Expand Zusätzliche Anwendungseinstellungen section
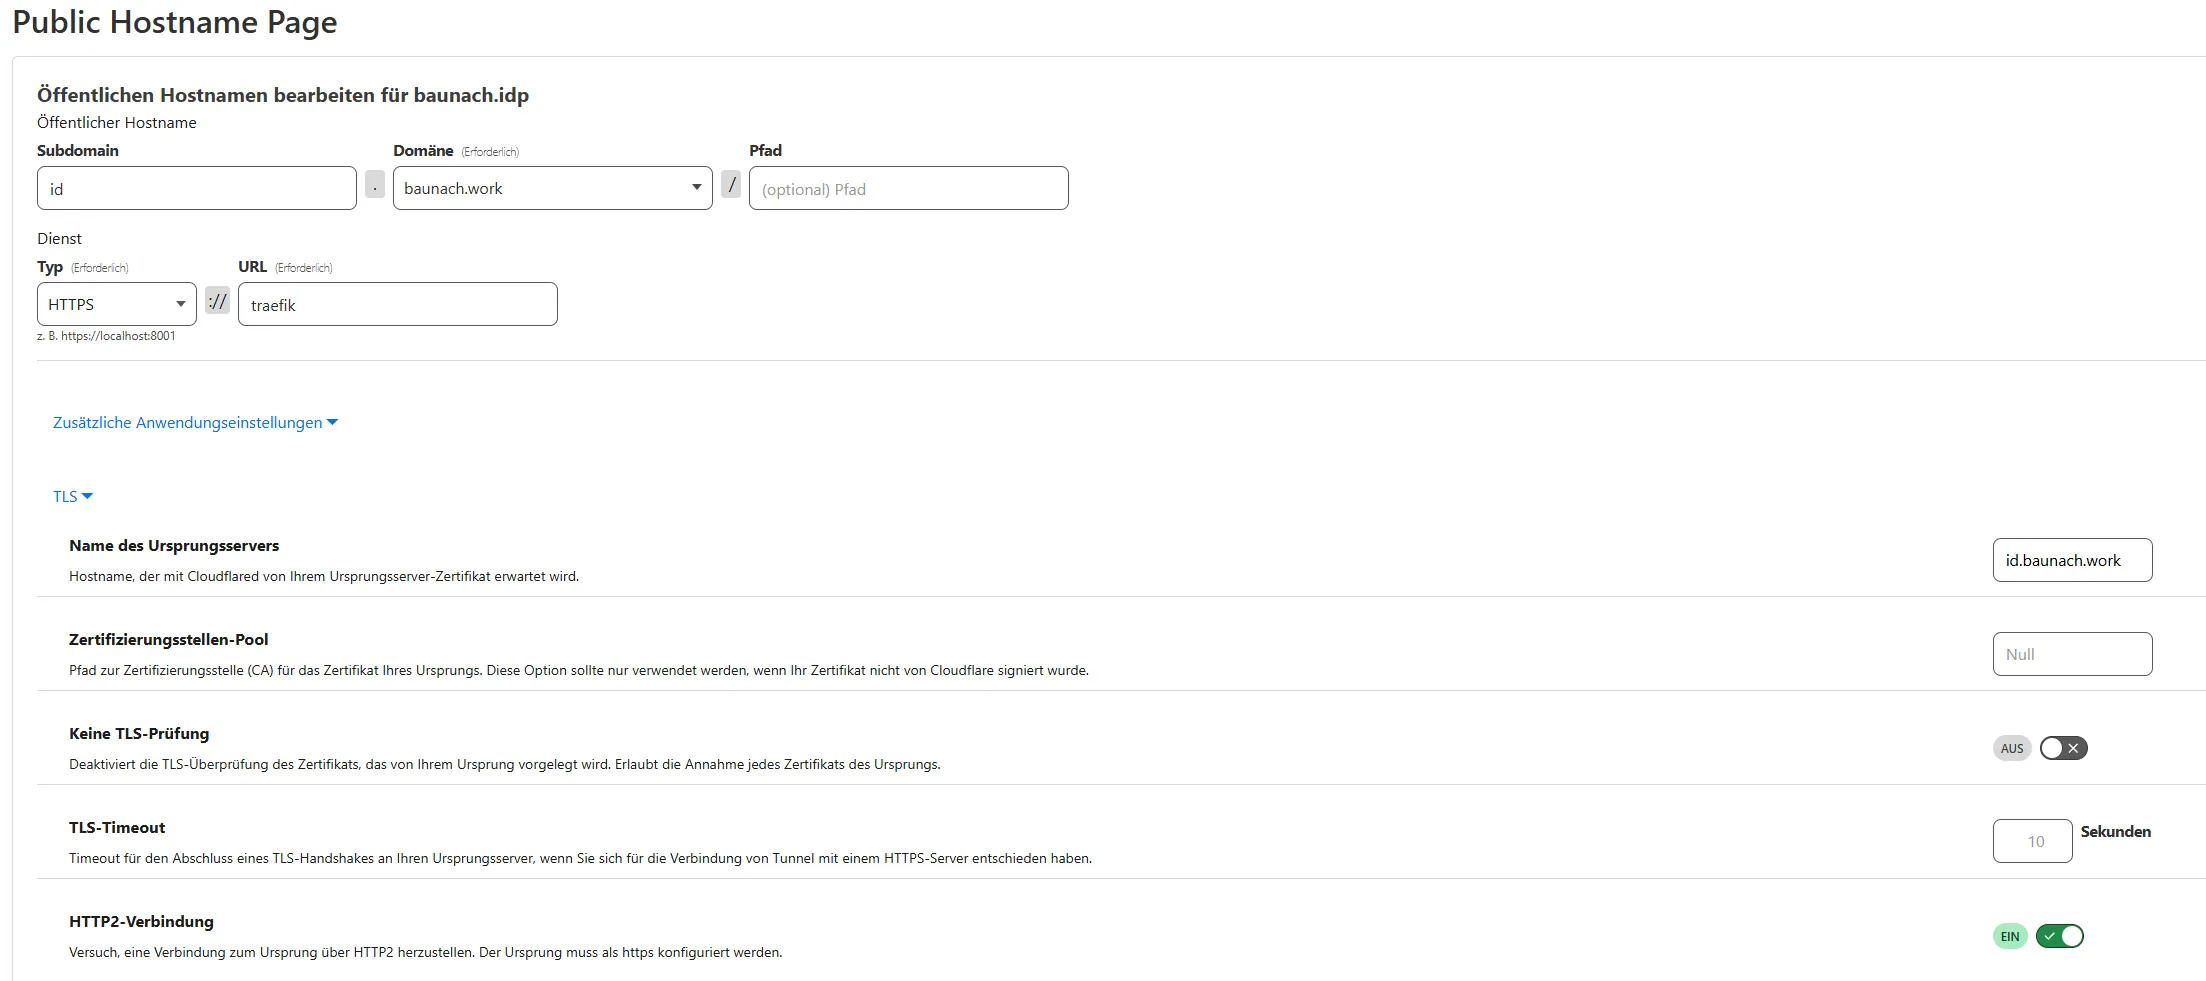Screen dimensions: 2206x981 [195, 423]
